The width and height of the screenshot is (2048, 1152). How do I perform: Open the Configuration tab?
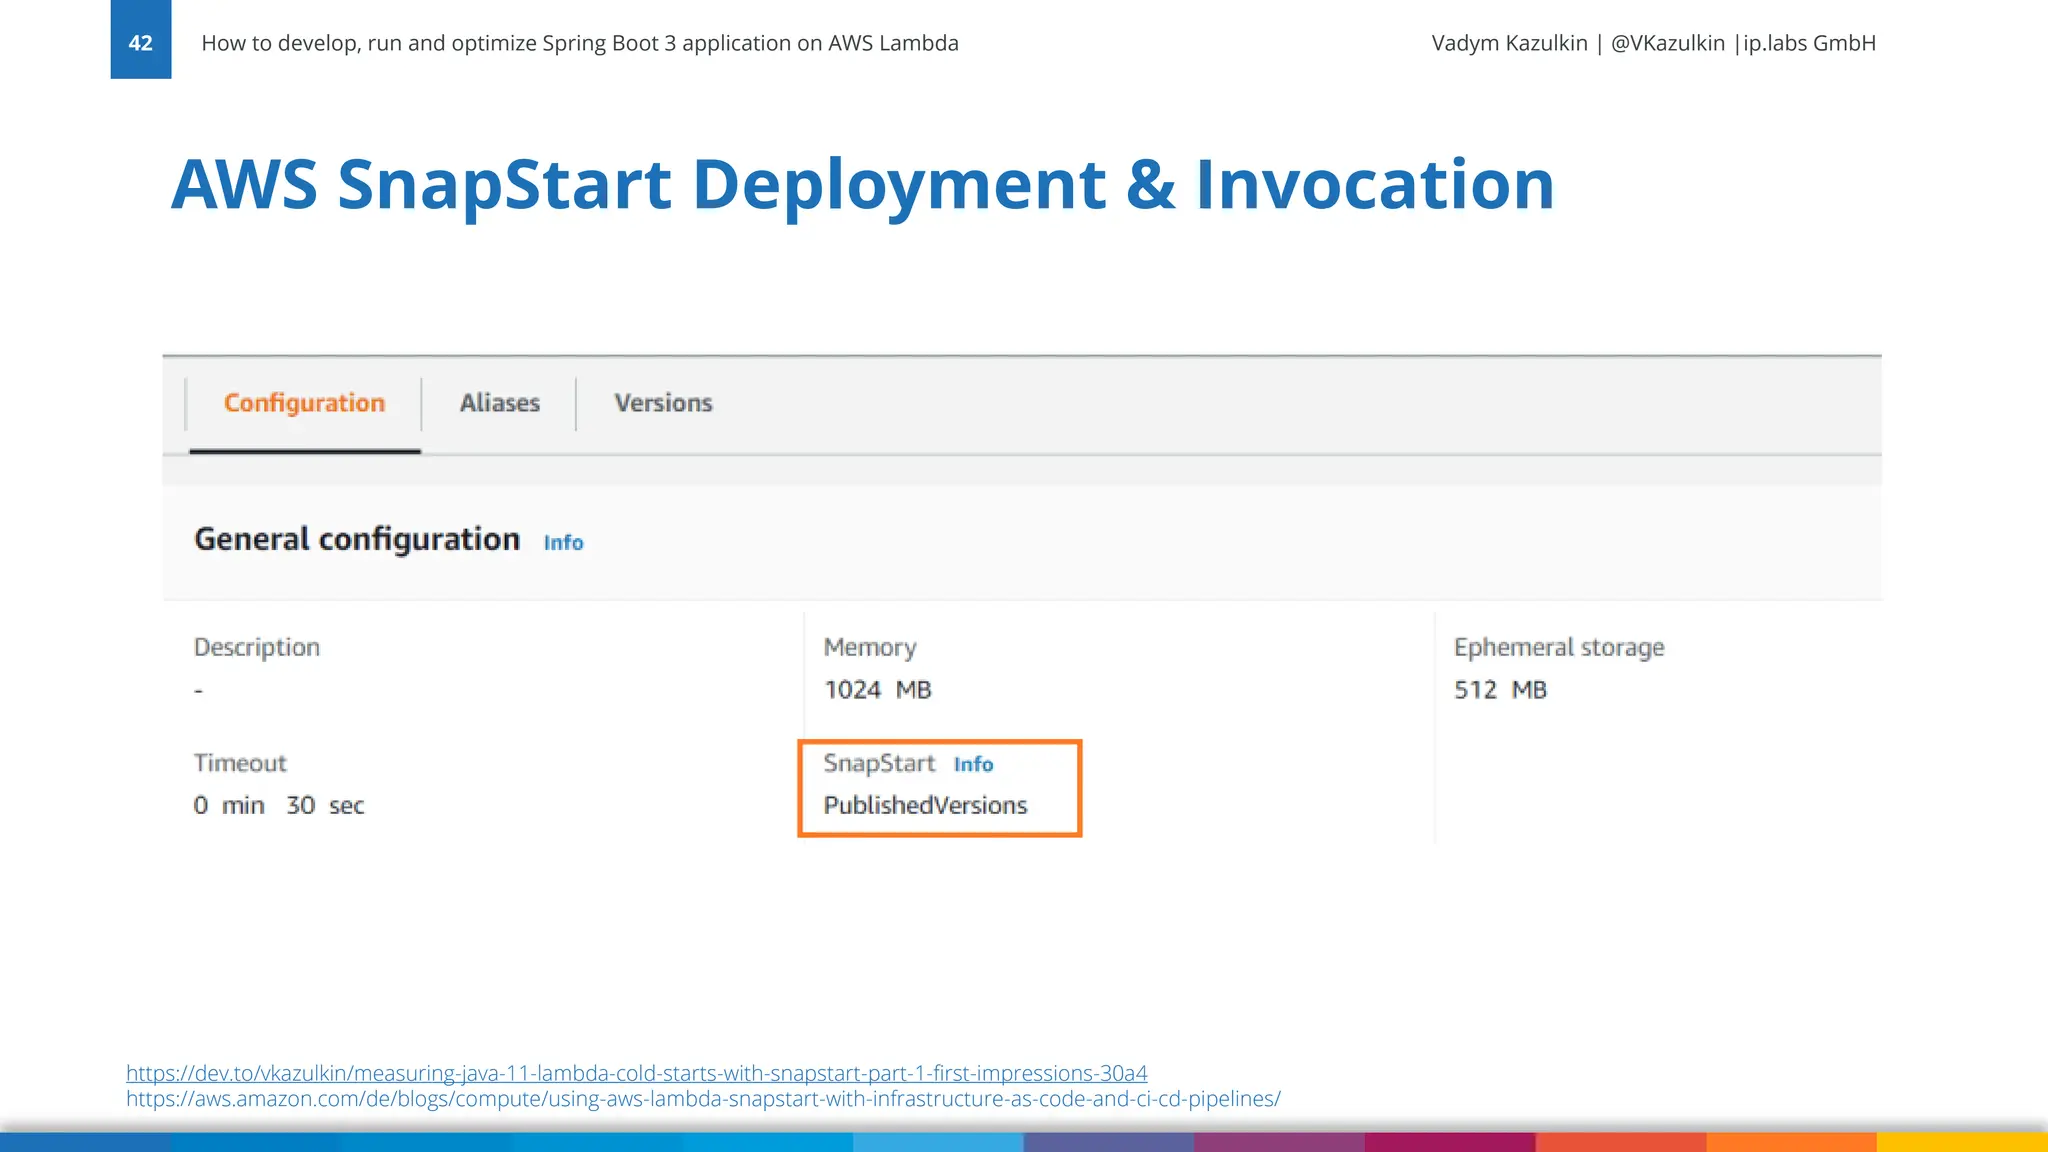pos(304,403)
